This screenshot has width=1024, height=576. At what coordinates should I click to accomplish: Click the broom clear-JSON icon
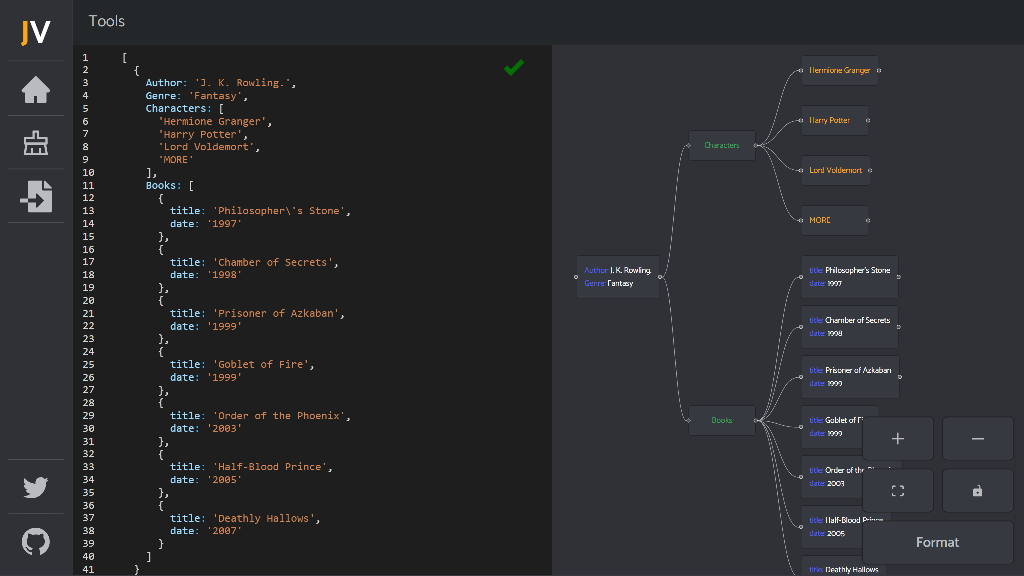point(36,143)
